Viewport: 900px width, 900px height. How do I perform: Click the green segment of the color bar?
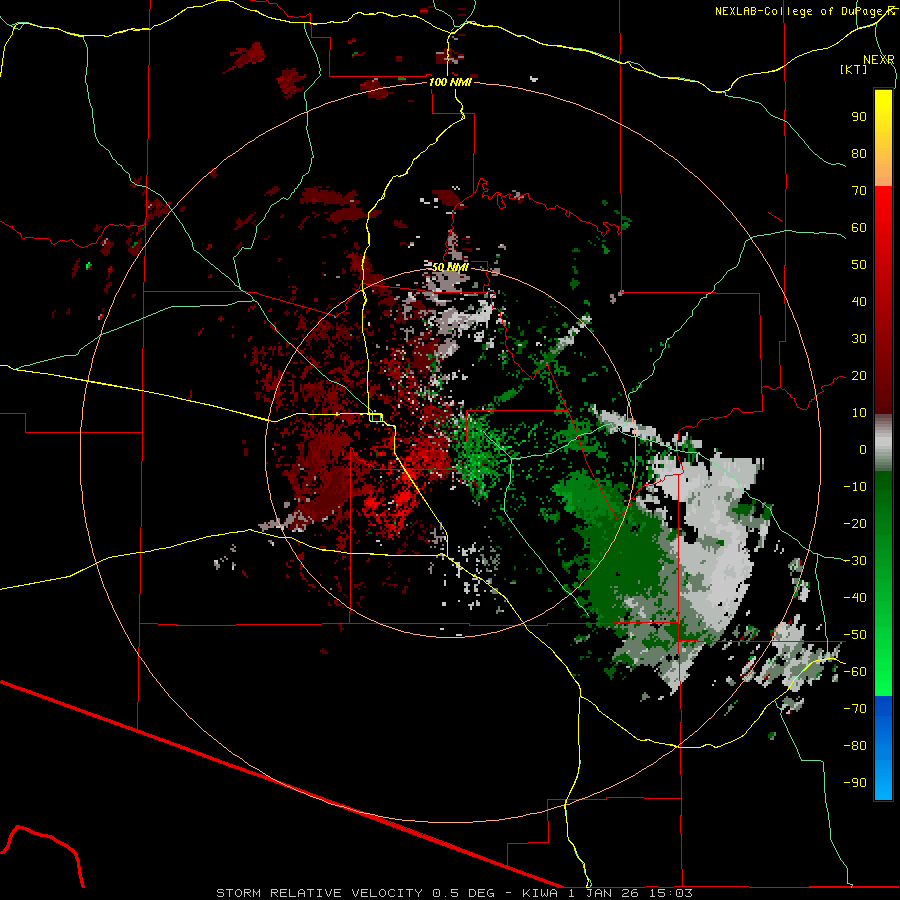pos(883,583)
